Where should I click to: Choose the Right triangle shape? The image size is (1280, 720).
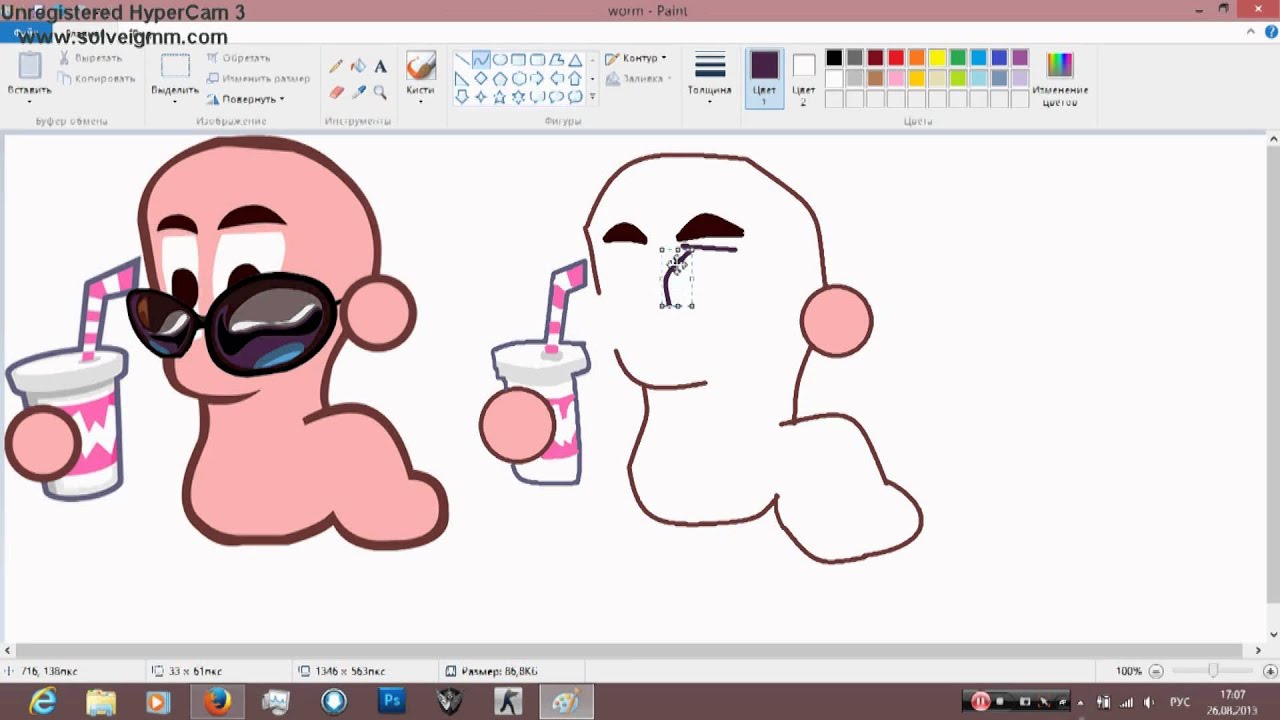click(x=462, y=79)
